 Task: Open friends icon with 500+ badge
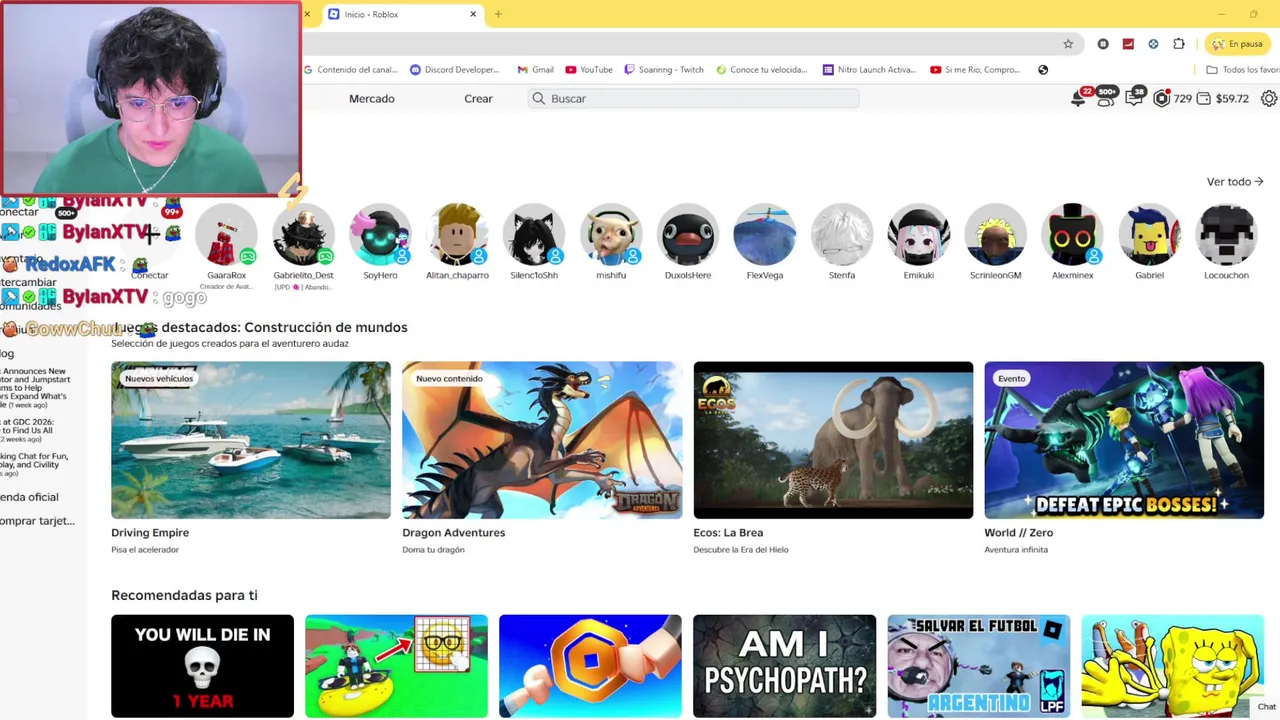pos(1106,98)
